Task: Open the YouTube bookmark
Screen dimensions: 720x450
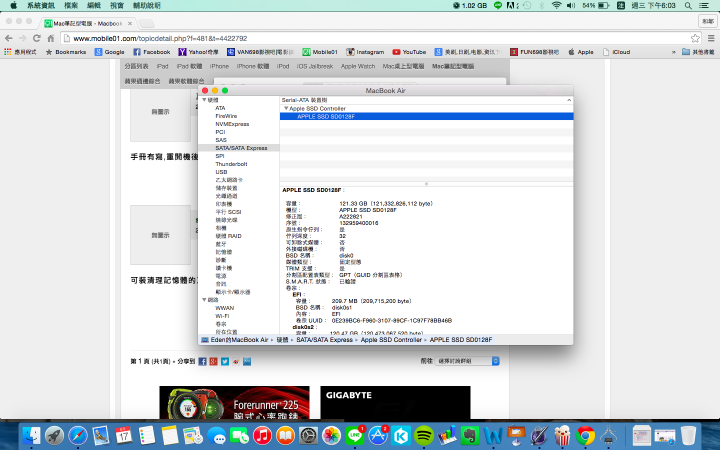Action: point(409,52)
